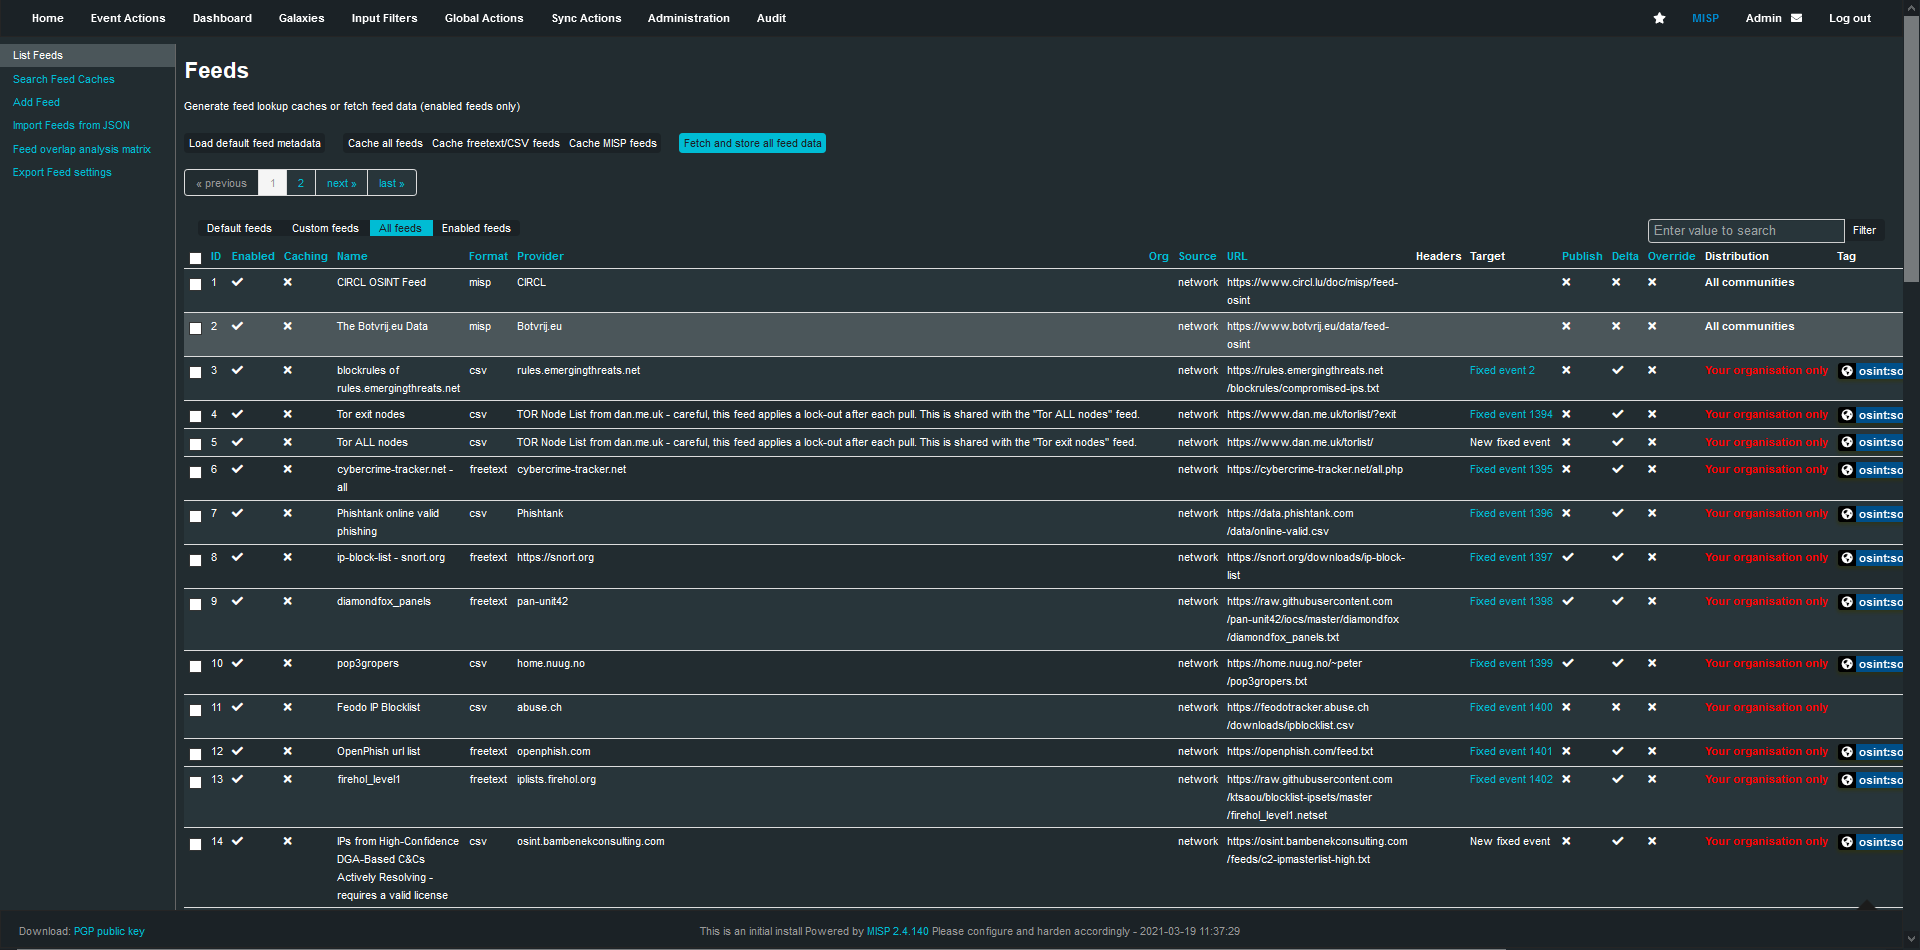Click globe icon on OpenPhish url list tag
This screenshot has height=950, width=1920.
pos(1847,752)
